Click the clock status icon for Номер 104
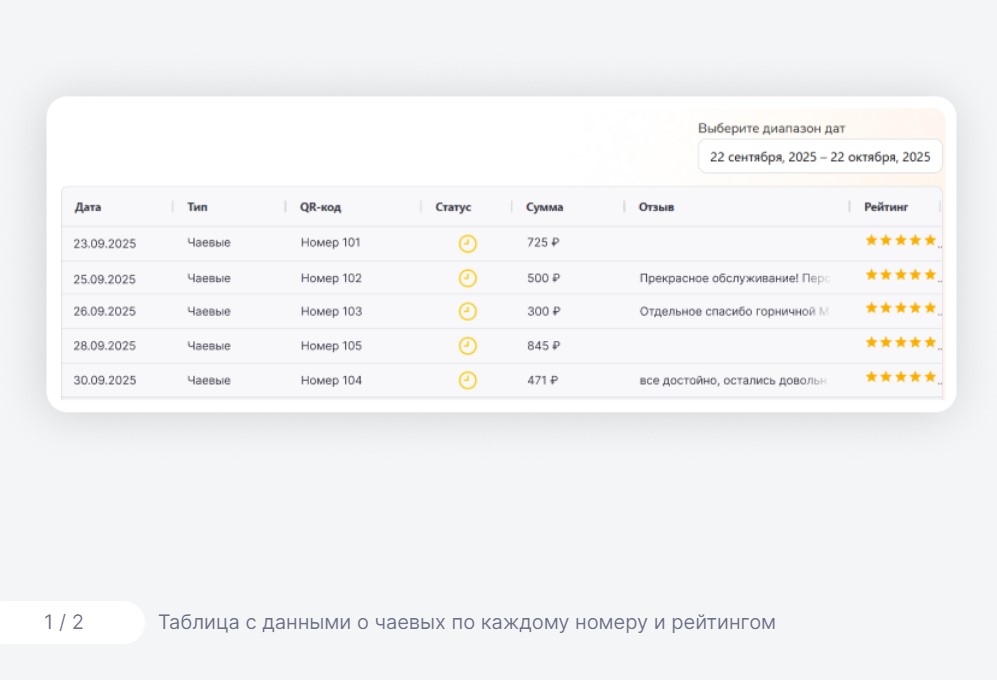This screenshot has width=997, height=680. [x=467, y=380]
